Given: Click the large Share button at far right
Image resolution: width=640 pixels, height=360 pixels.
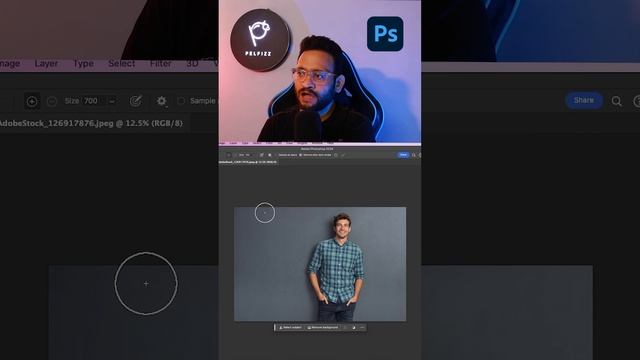Looking at the screenshot, I should (x=584, y=100).
